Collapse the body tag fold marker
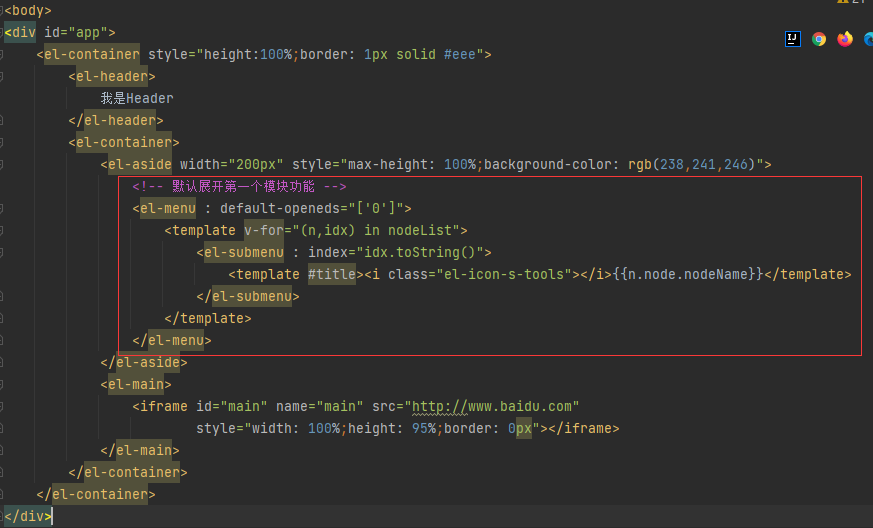The width and height of the screenshot is (873, 528). coord(3,11)
